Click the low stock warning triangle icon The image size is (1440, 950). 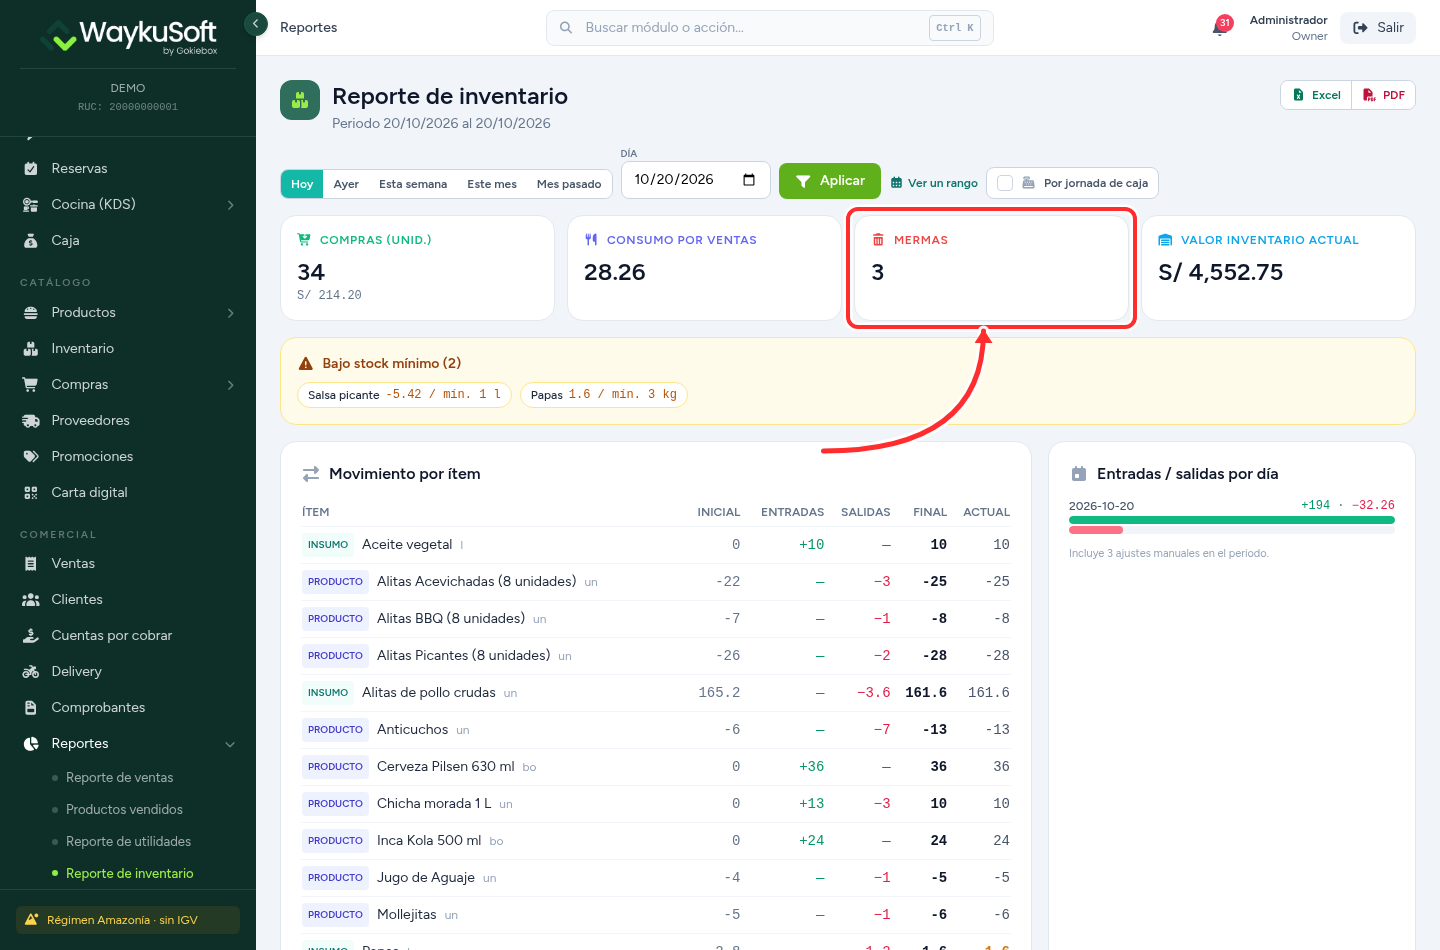(306, 363)
